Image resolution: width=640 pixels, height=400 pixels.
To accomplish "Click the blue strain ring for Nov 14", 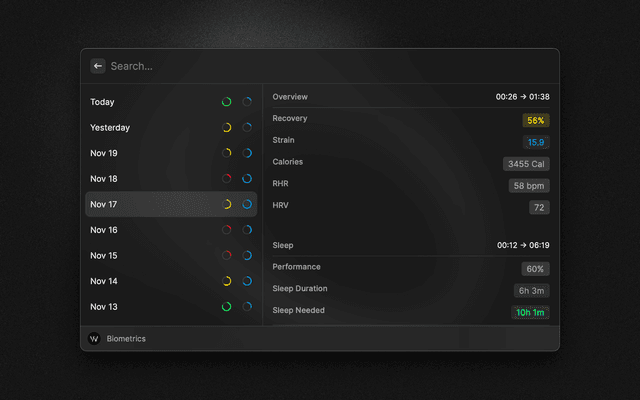I will click(x=246, y=281).
